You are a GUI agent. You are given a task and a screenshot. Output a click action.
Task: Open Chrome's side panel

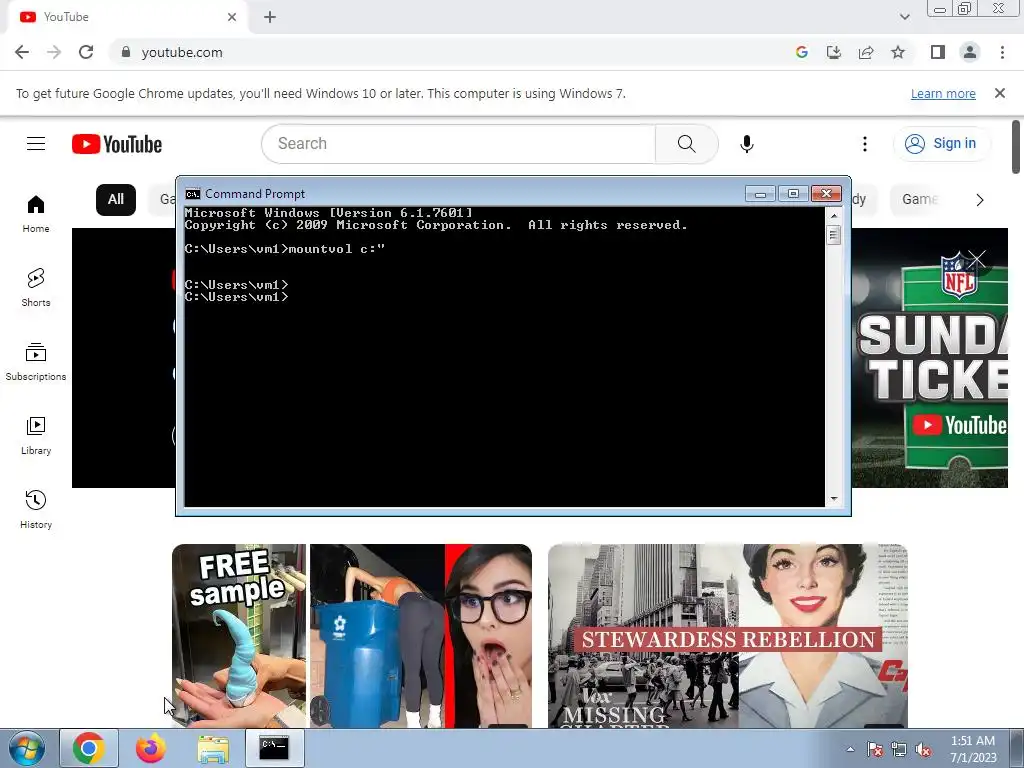pos(938,52)
